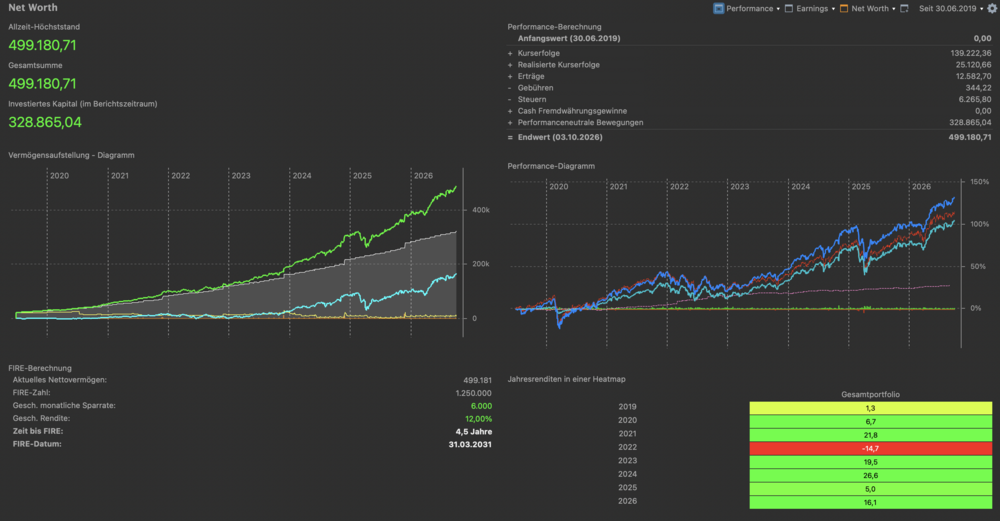Edit the FIRE-Zahl value 1.250.000
Image resolution: width=1000 pixels, height=521 pixels.
tap(473, 393)
